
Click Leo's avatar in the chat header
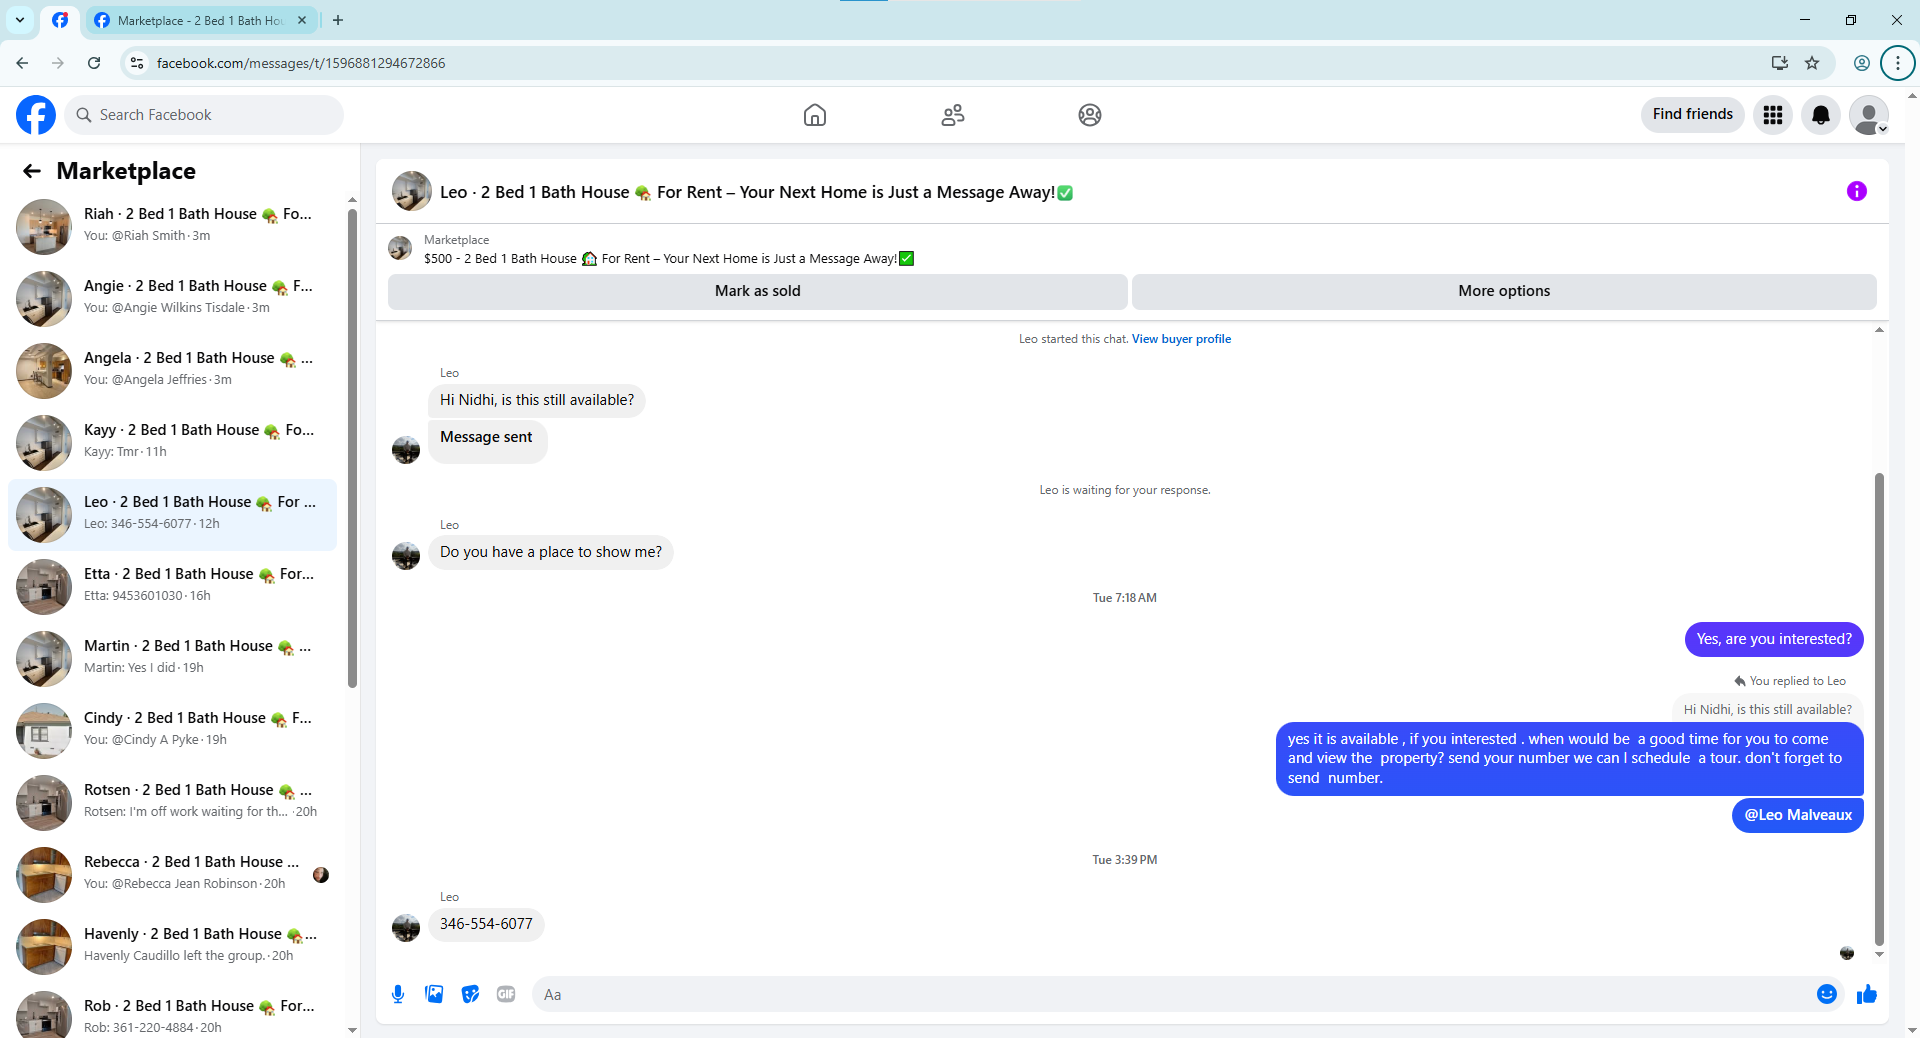tap(412, 191)
